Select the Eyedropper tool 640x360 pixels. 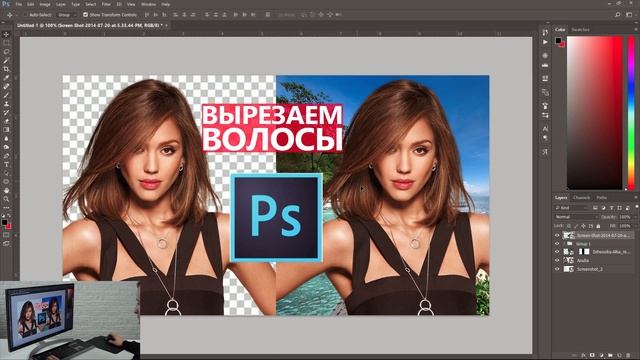click(6, 78)
